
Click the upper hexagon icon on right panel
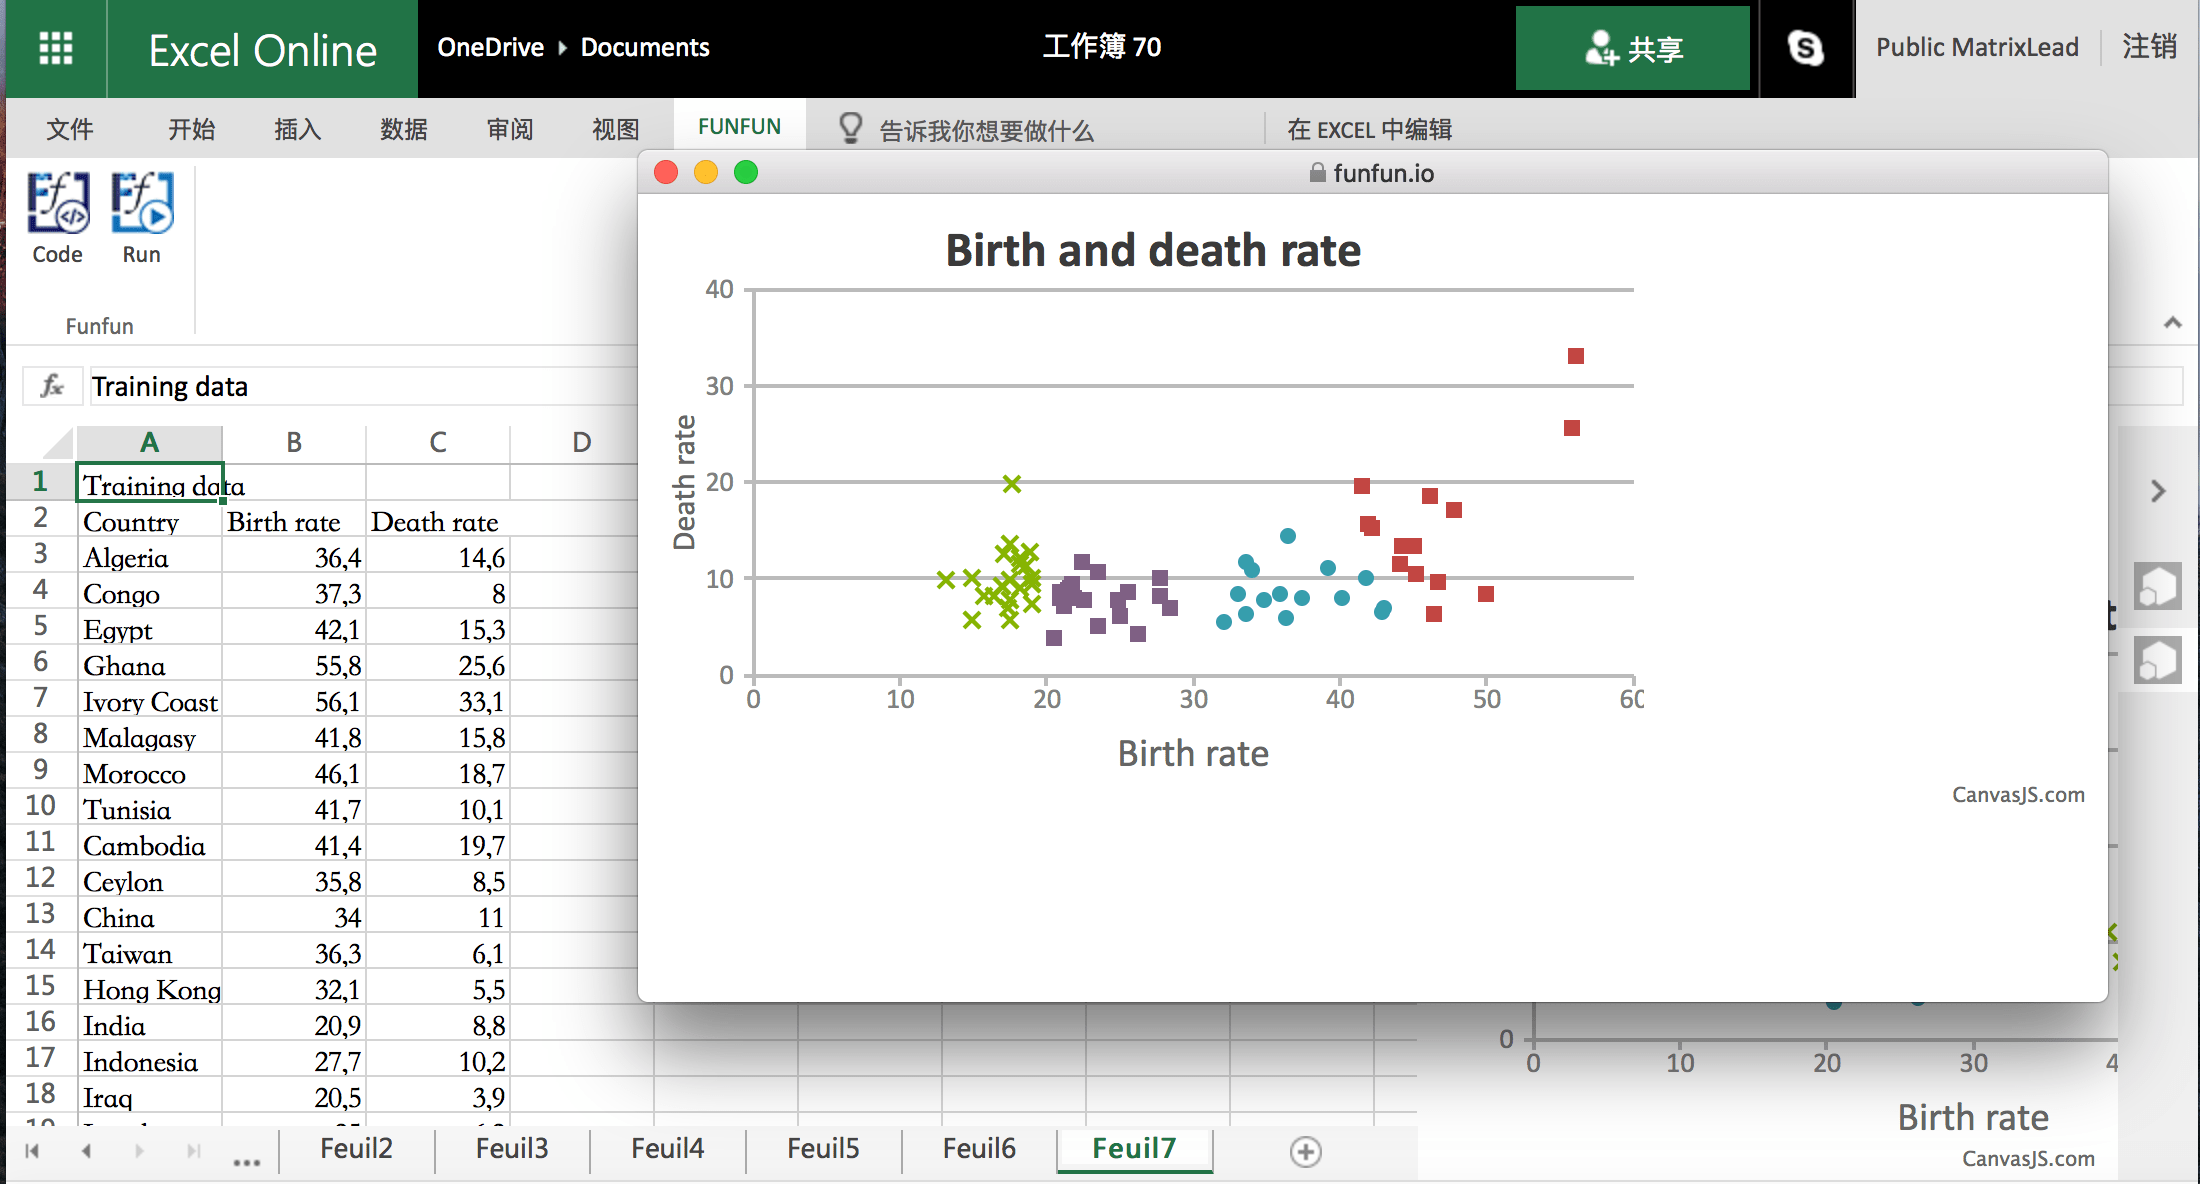point(2159,586)
